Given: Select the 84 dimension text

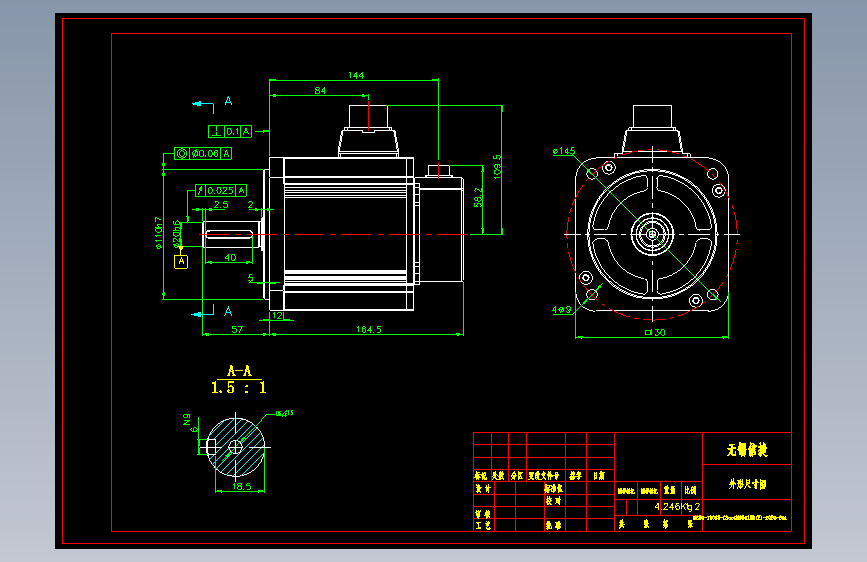Looking at the screenshot, I should (320, 90).
